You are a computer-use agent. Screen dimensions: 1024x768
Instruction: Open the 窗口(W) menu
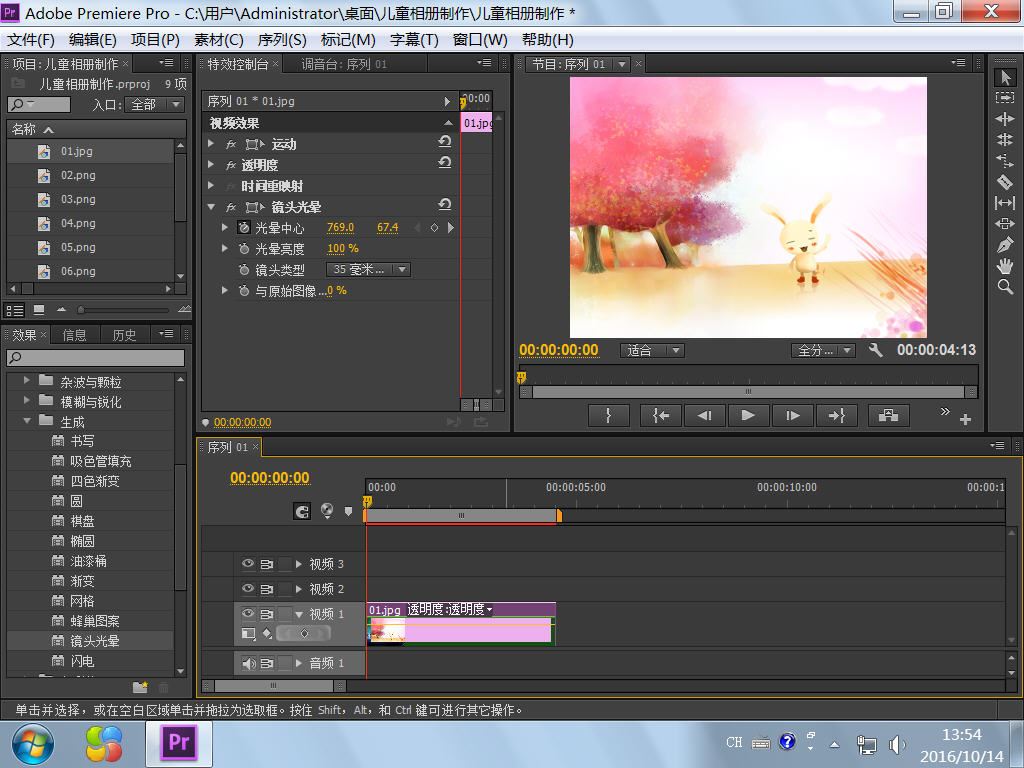(480, 40)
